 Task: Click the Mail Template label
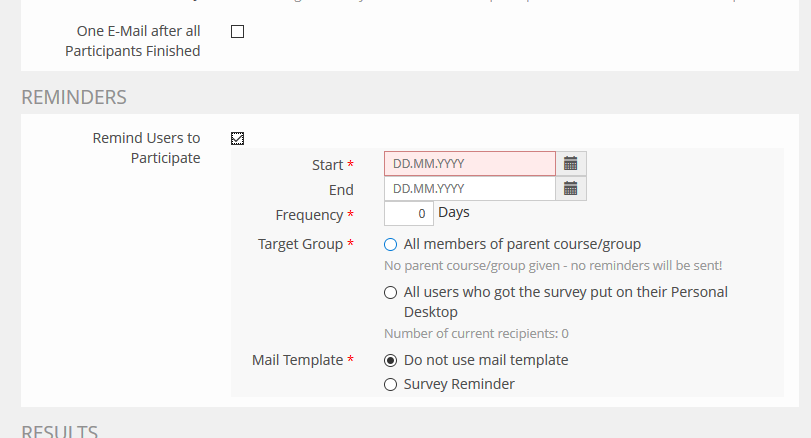297,360
